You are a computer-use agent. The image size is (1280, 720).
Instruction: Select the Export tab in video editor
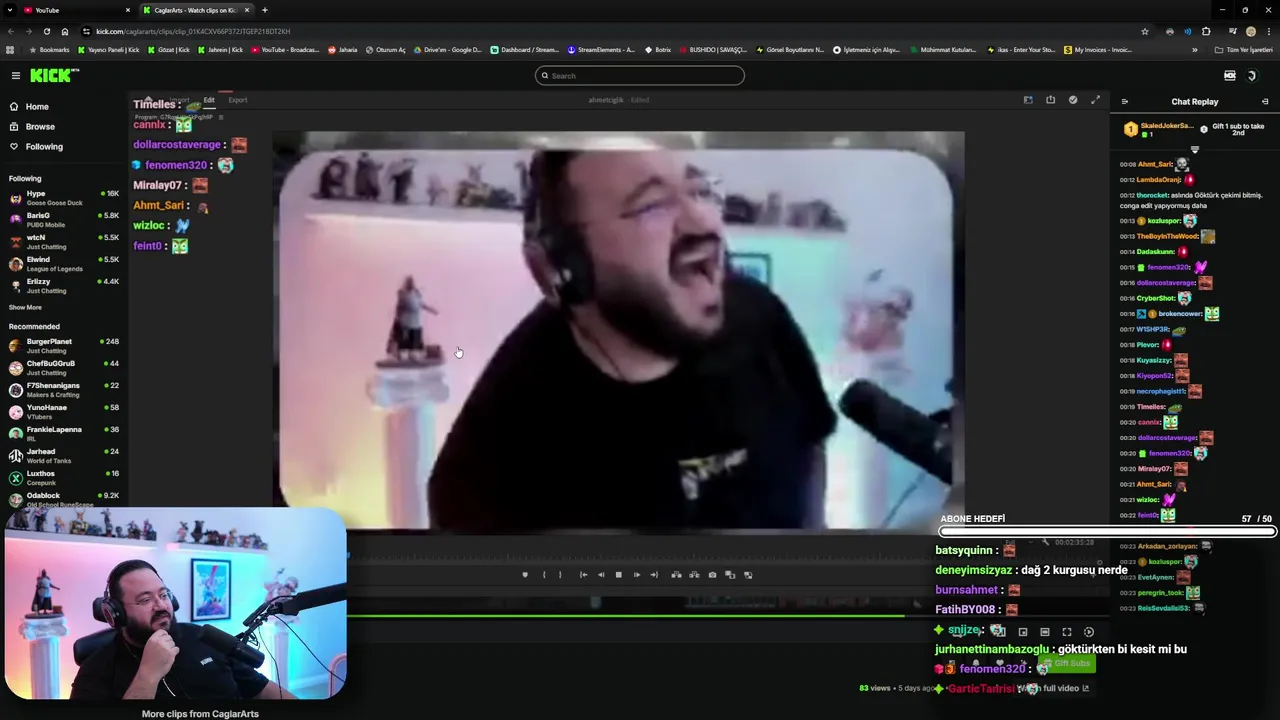[x=238, y=100]
